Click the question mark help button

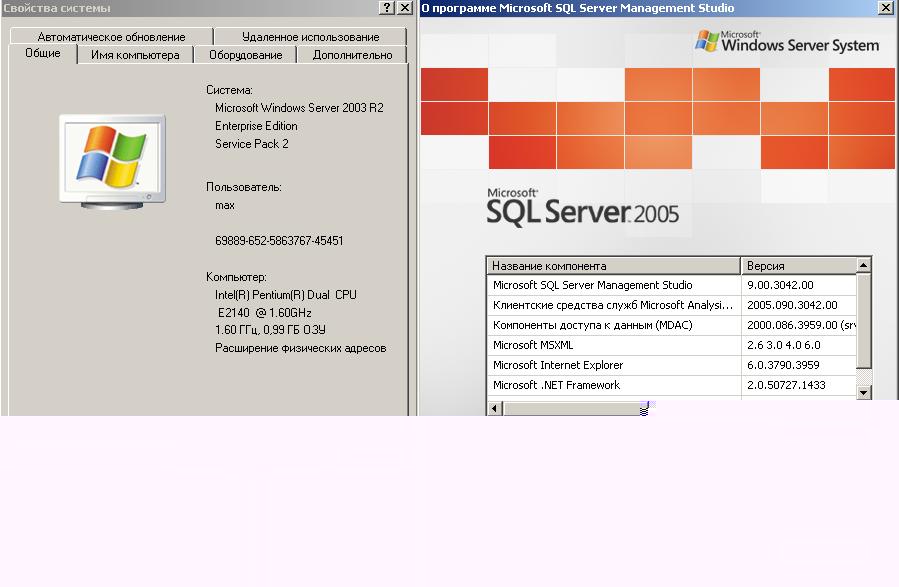click(387, 8)
